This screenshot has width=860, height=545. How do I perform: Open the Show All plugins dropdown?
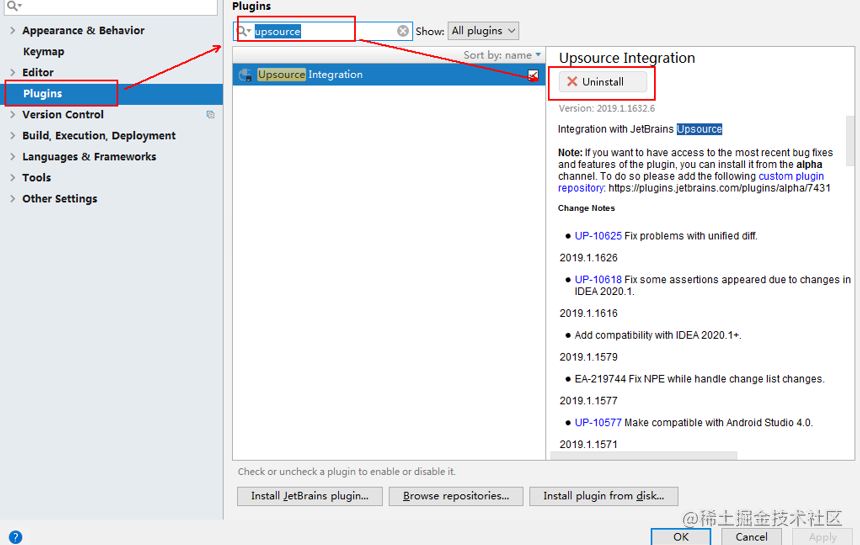click(x=483, y=31)
